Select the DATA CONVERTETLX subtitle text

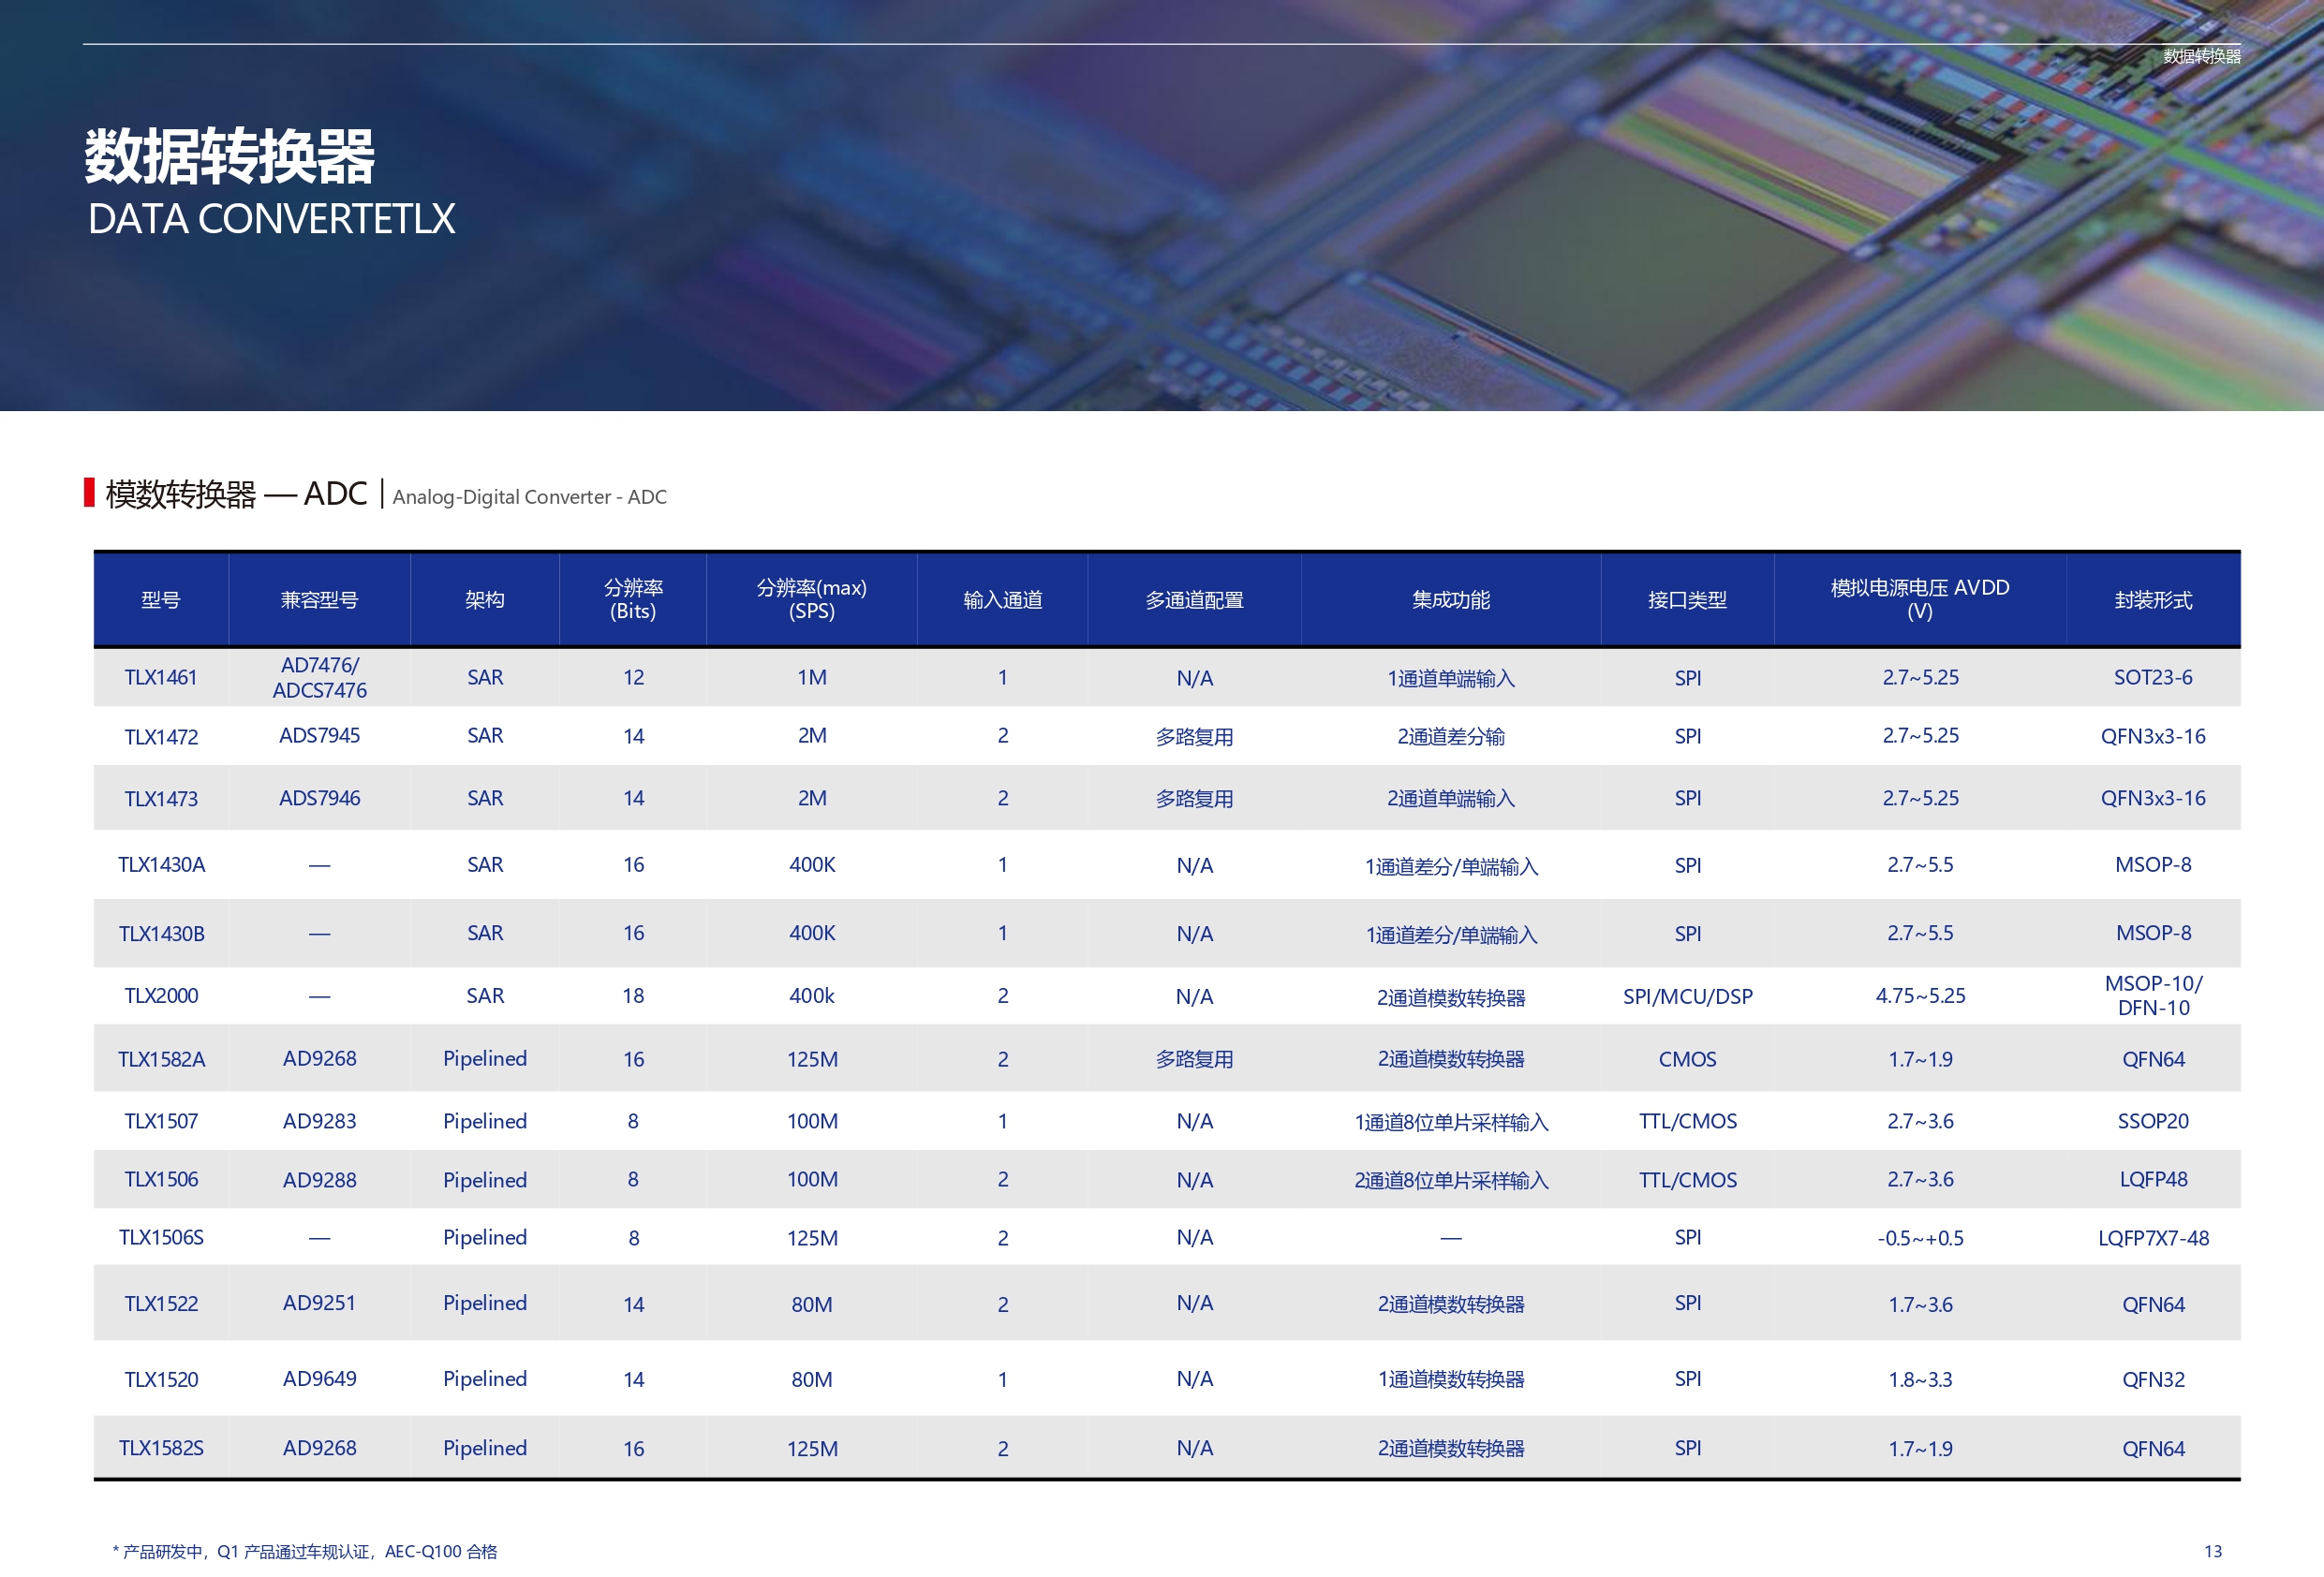point(271,219)
